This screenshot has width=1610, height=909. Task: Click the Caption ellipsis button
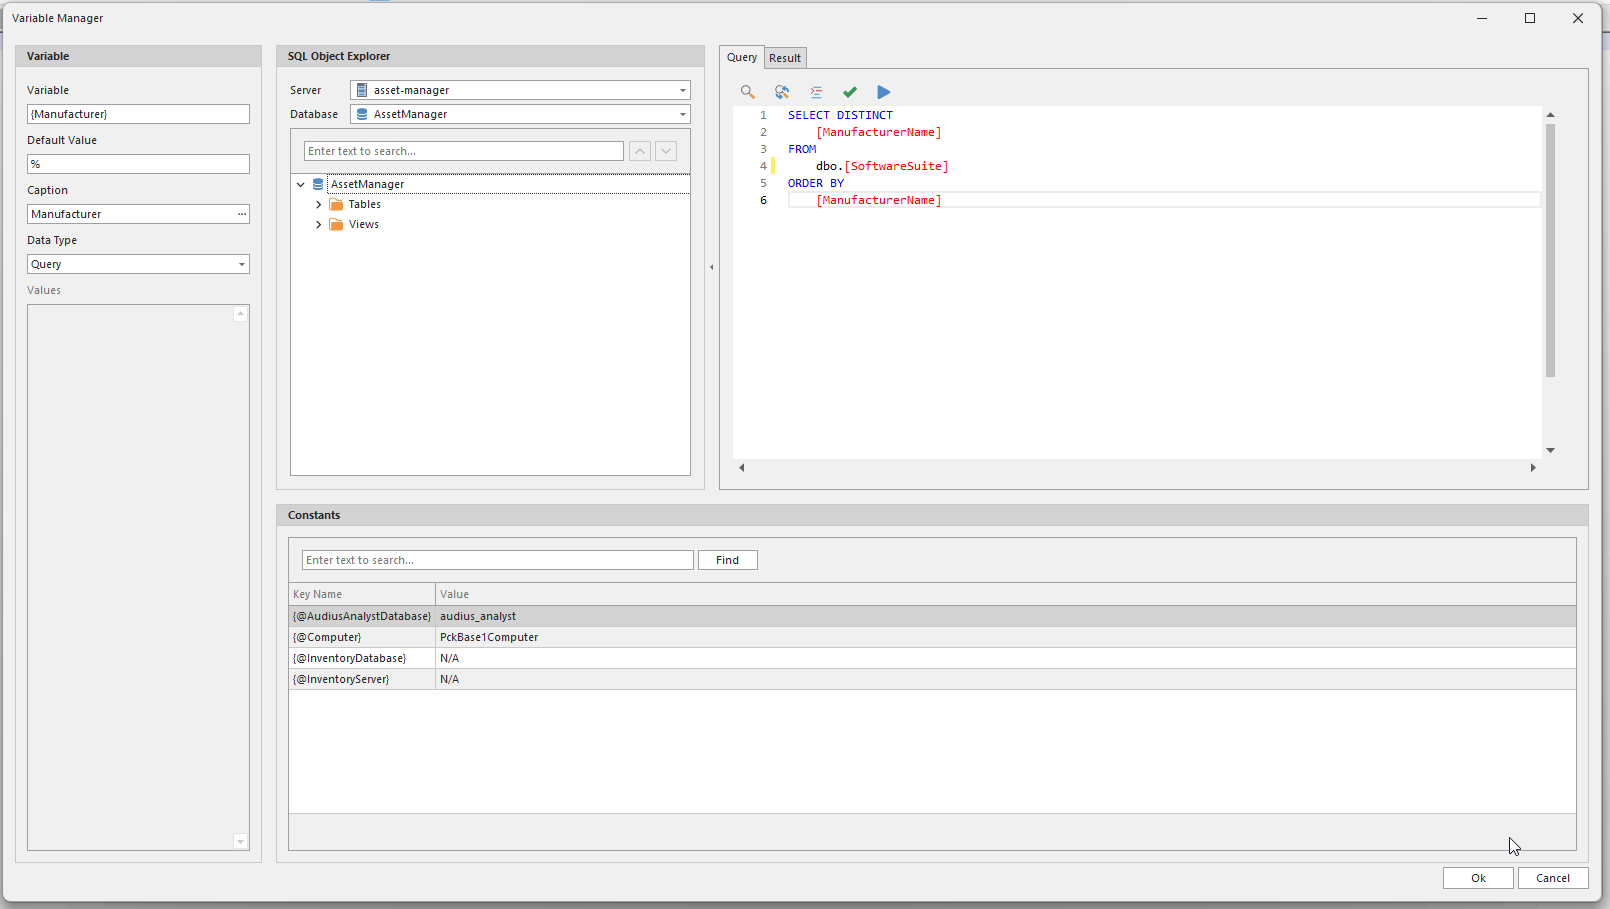click(242, 214)
